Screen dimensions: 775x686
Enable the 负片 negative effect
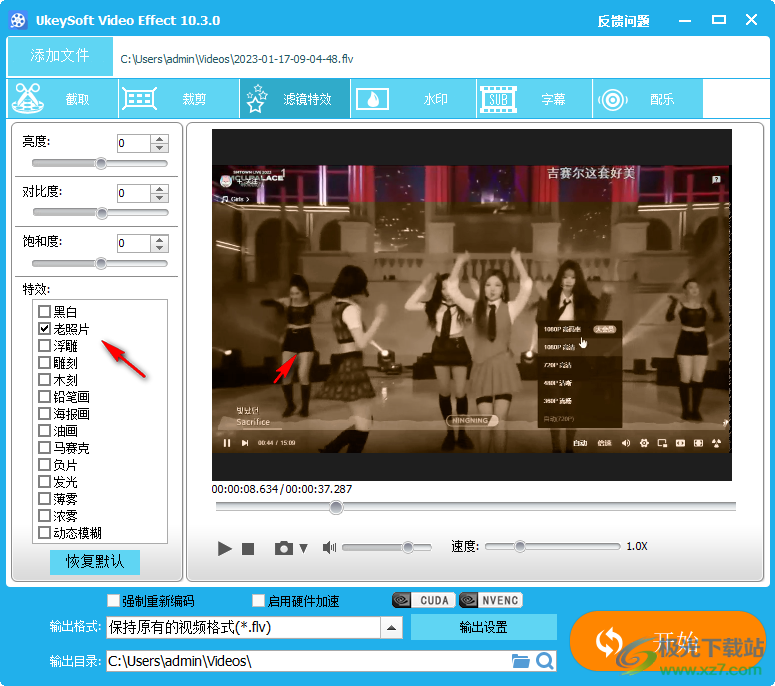click(44, 465)
